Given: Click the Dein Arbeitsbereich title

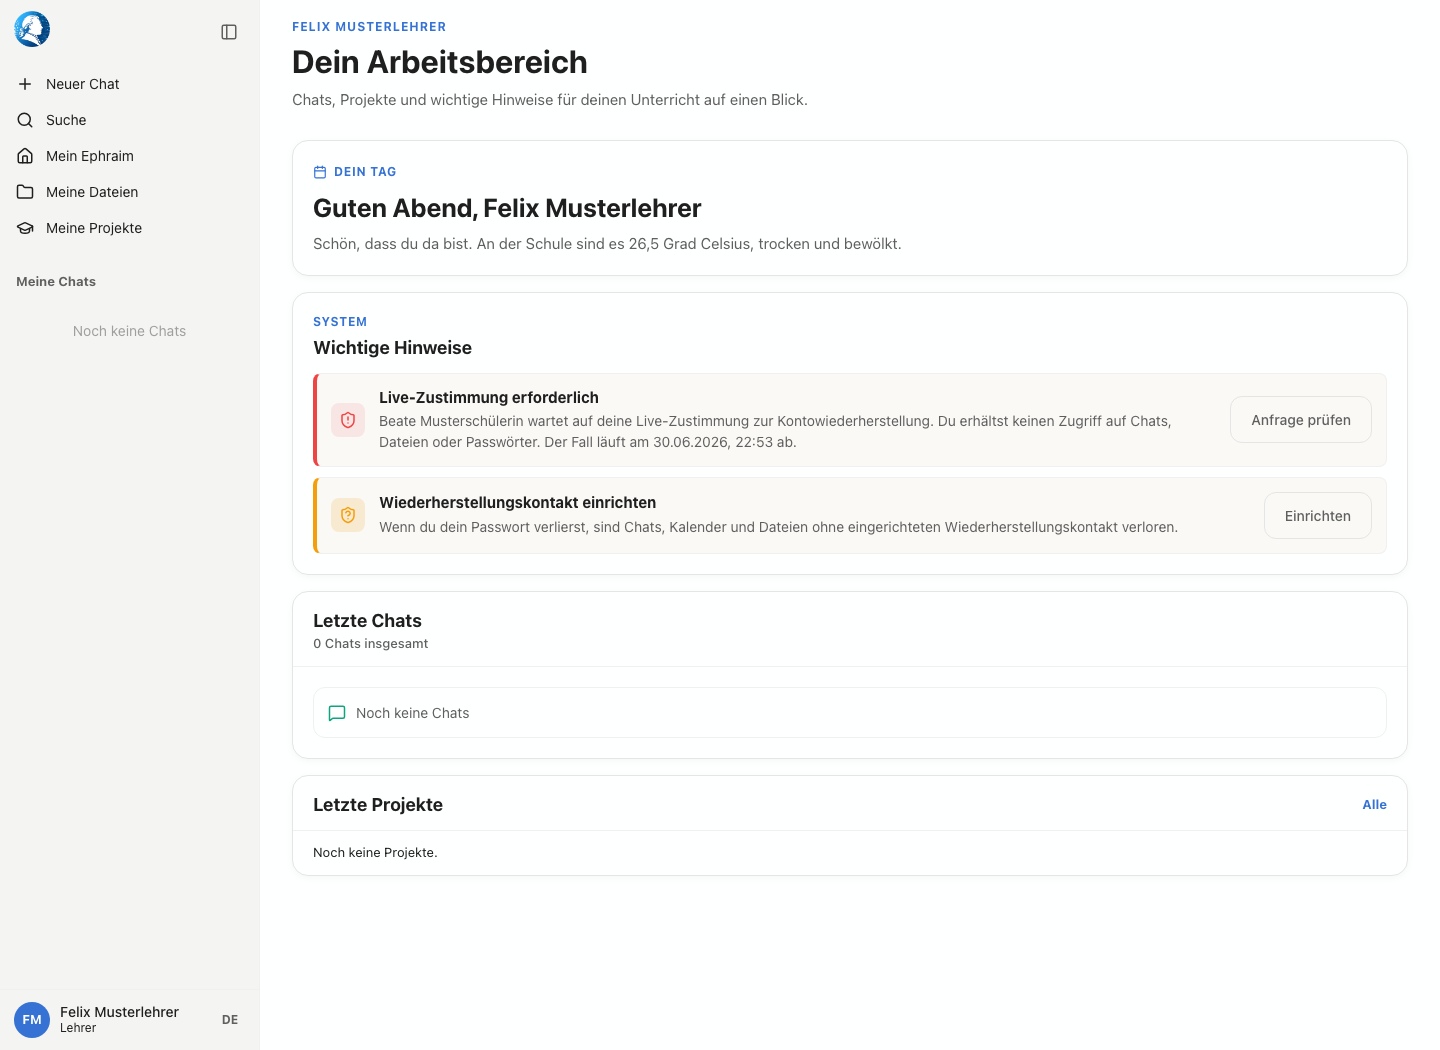Looking at the screenshot, I should tap(440, 62).
